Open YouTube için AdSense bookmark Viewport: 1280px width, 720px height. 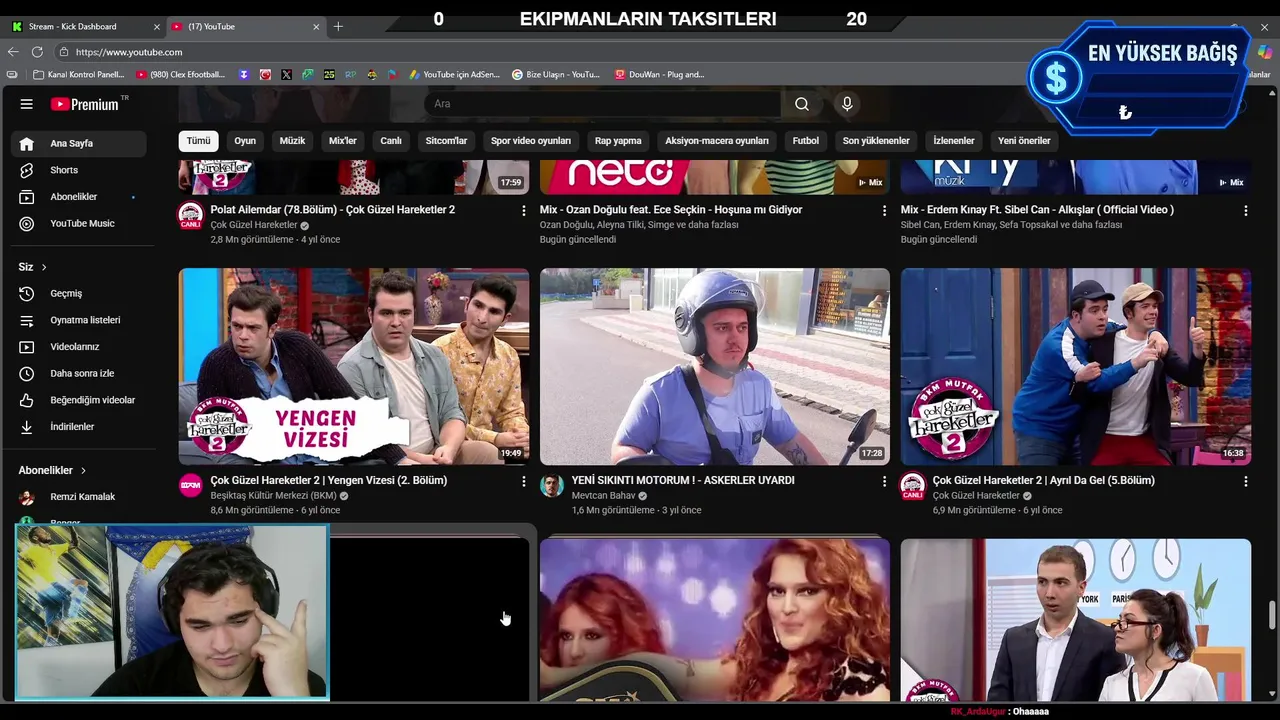(454, 74)
